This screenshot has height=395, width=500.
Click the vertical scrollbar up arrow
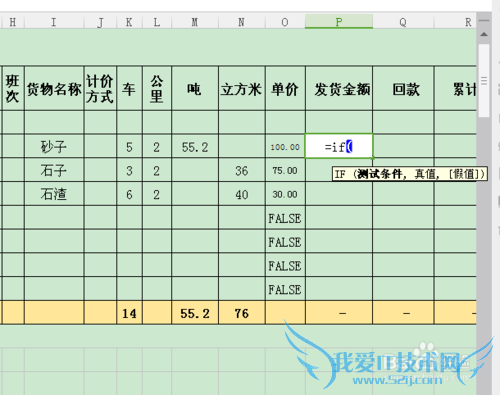click(484, 34)
